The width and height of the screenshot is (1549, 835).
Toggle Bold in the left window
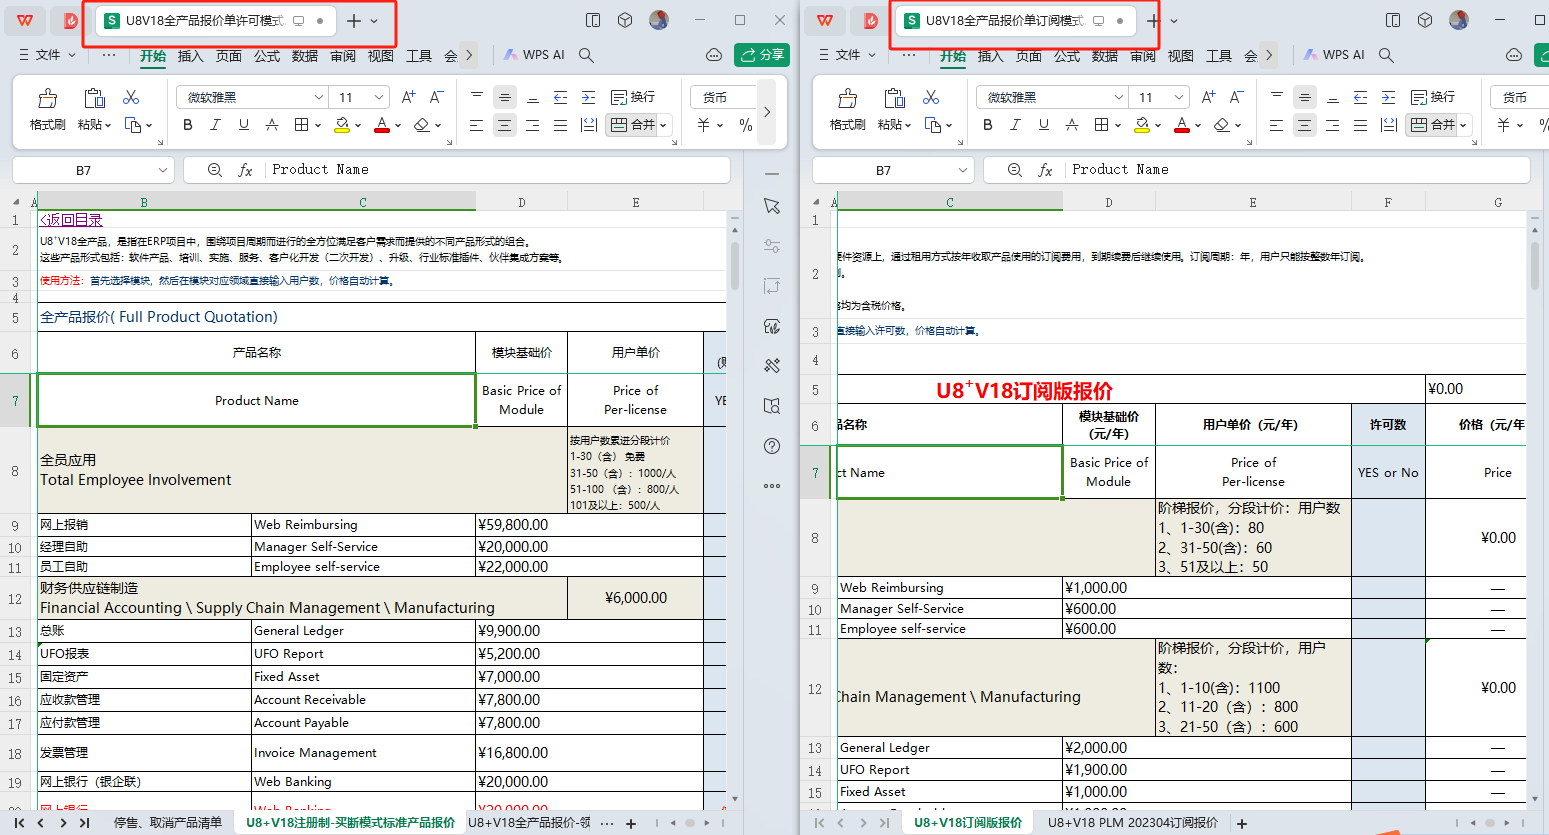click(188, 125)
